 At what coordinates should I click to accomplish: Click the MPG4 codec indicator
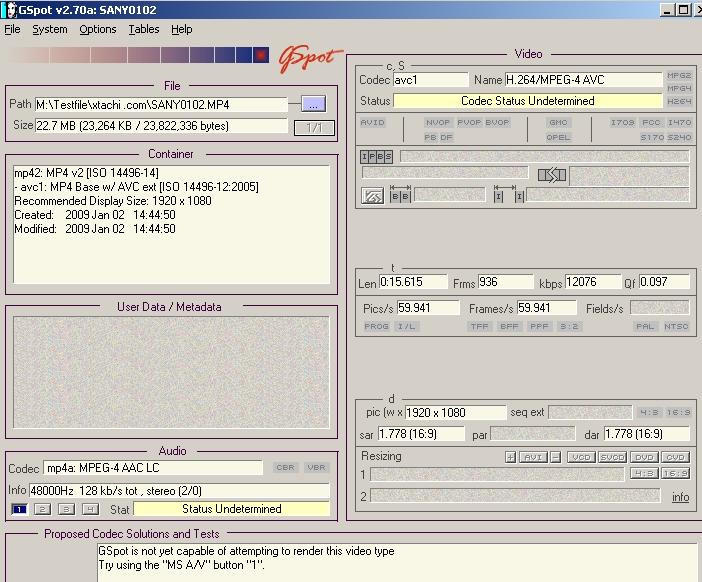coord(679,88)
